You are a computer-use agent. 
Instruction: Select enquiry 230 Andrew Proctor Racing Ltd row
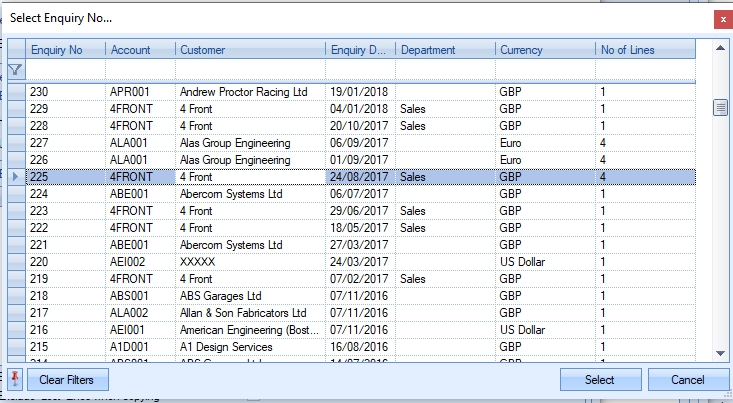(x=250, y=92)
